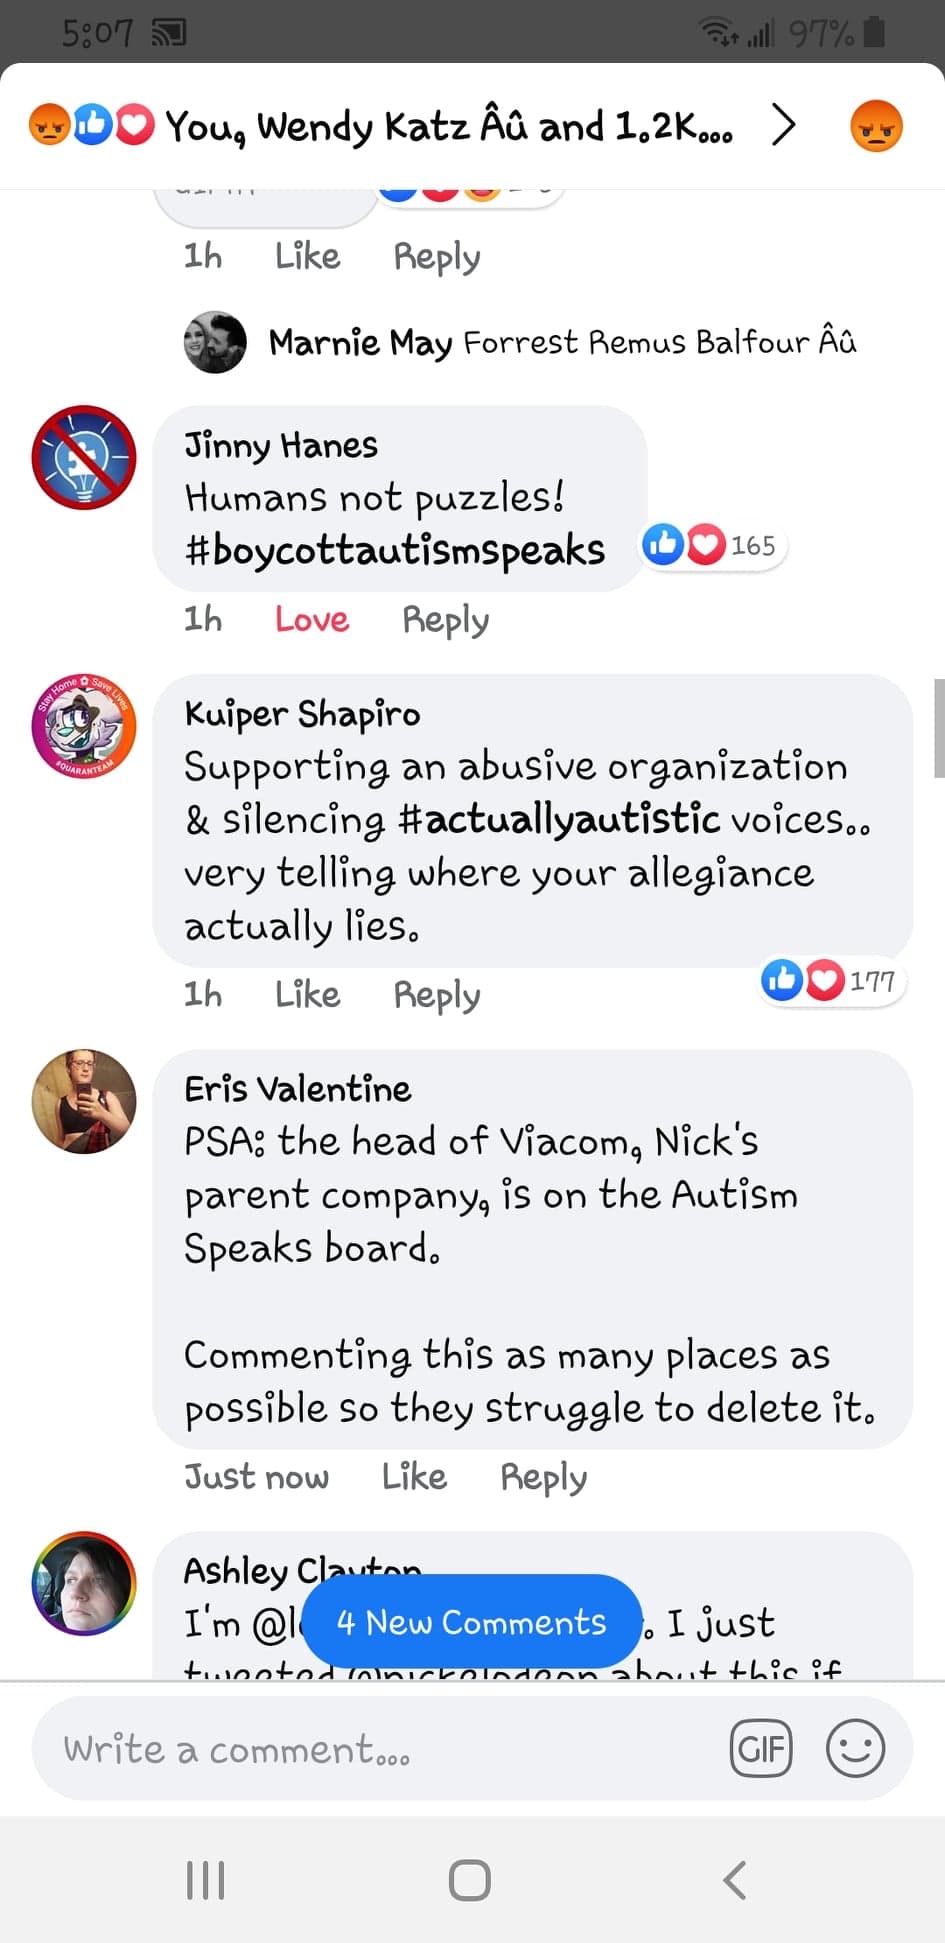Open the #boycottautismspeaks hashtag
Viewport: 945px width, 1943px height.
point(395,550)
